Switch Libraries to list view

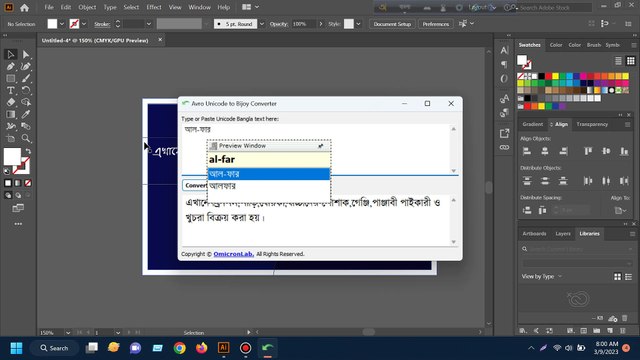(629, 277)
